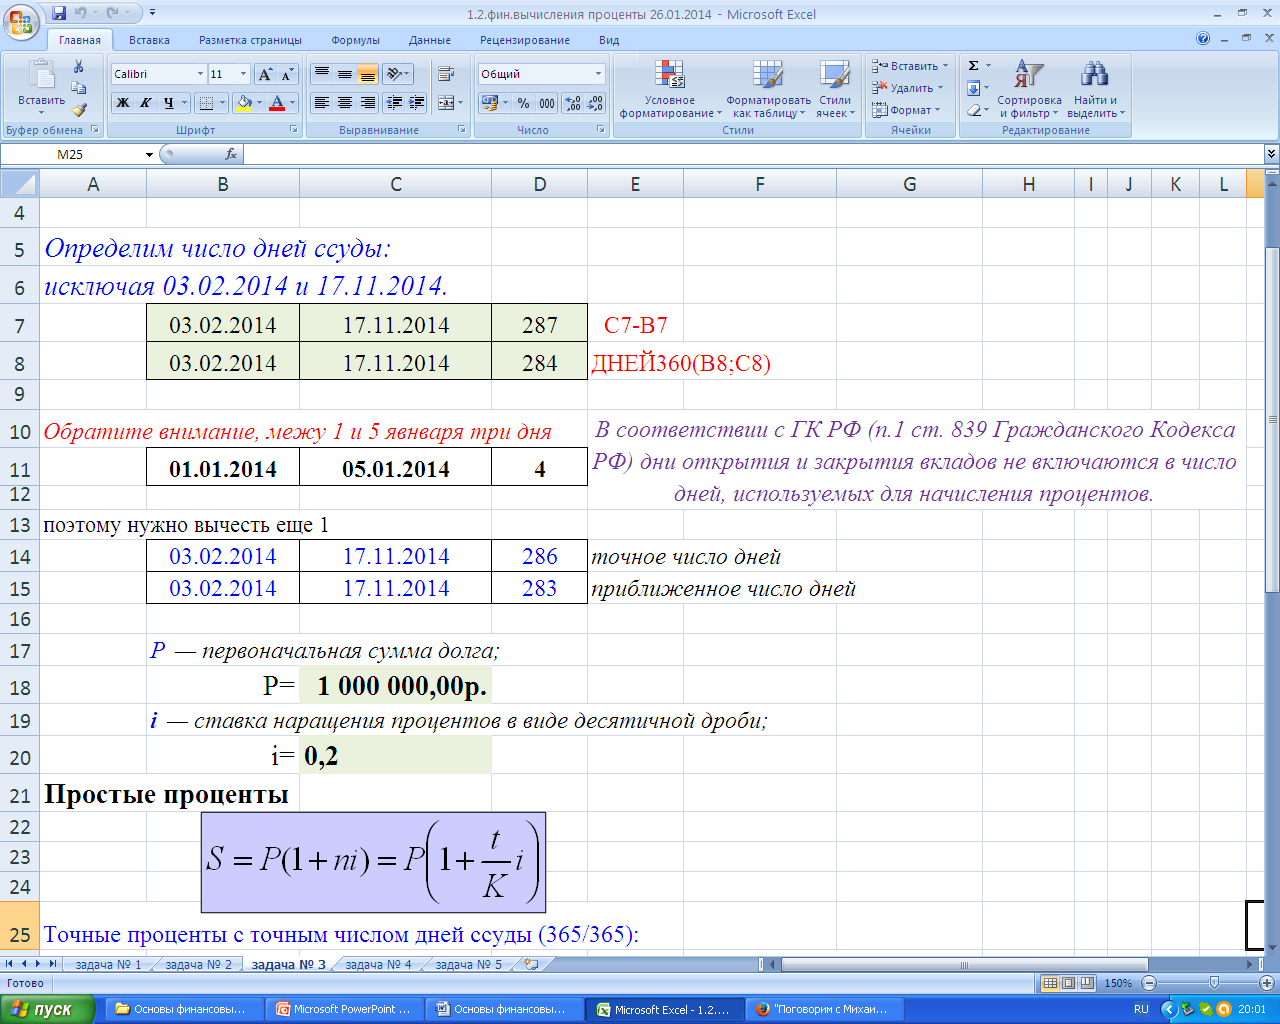Switch to the Вставка ribbon tab

pos(149,40)
